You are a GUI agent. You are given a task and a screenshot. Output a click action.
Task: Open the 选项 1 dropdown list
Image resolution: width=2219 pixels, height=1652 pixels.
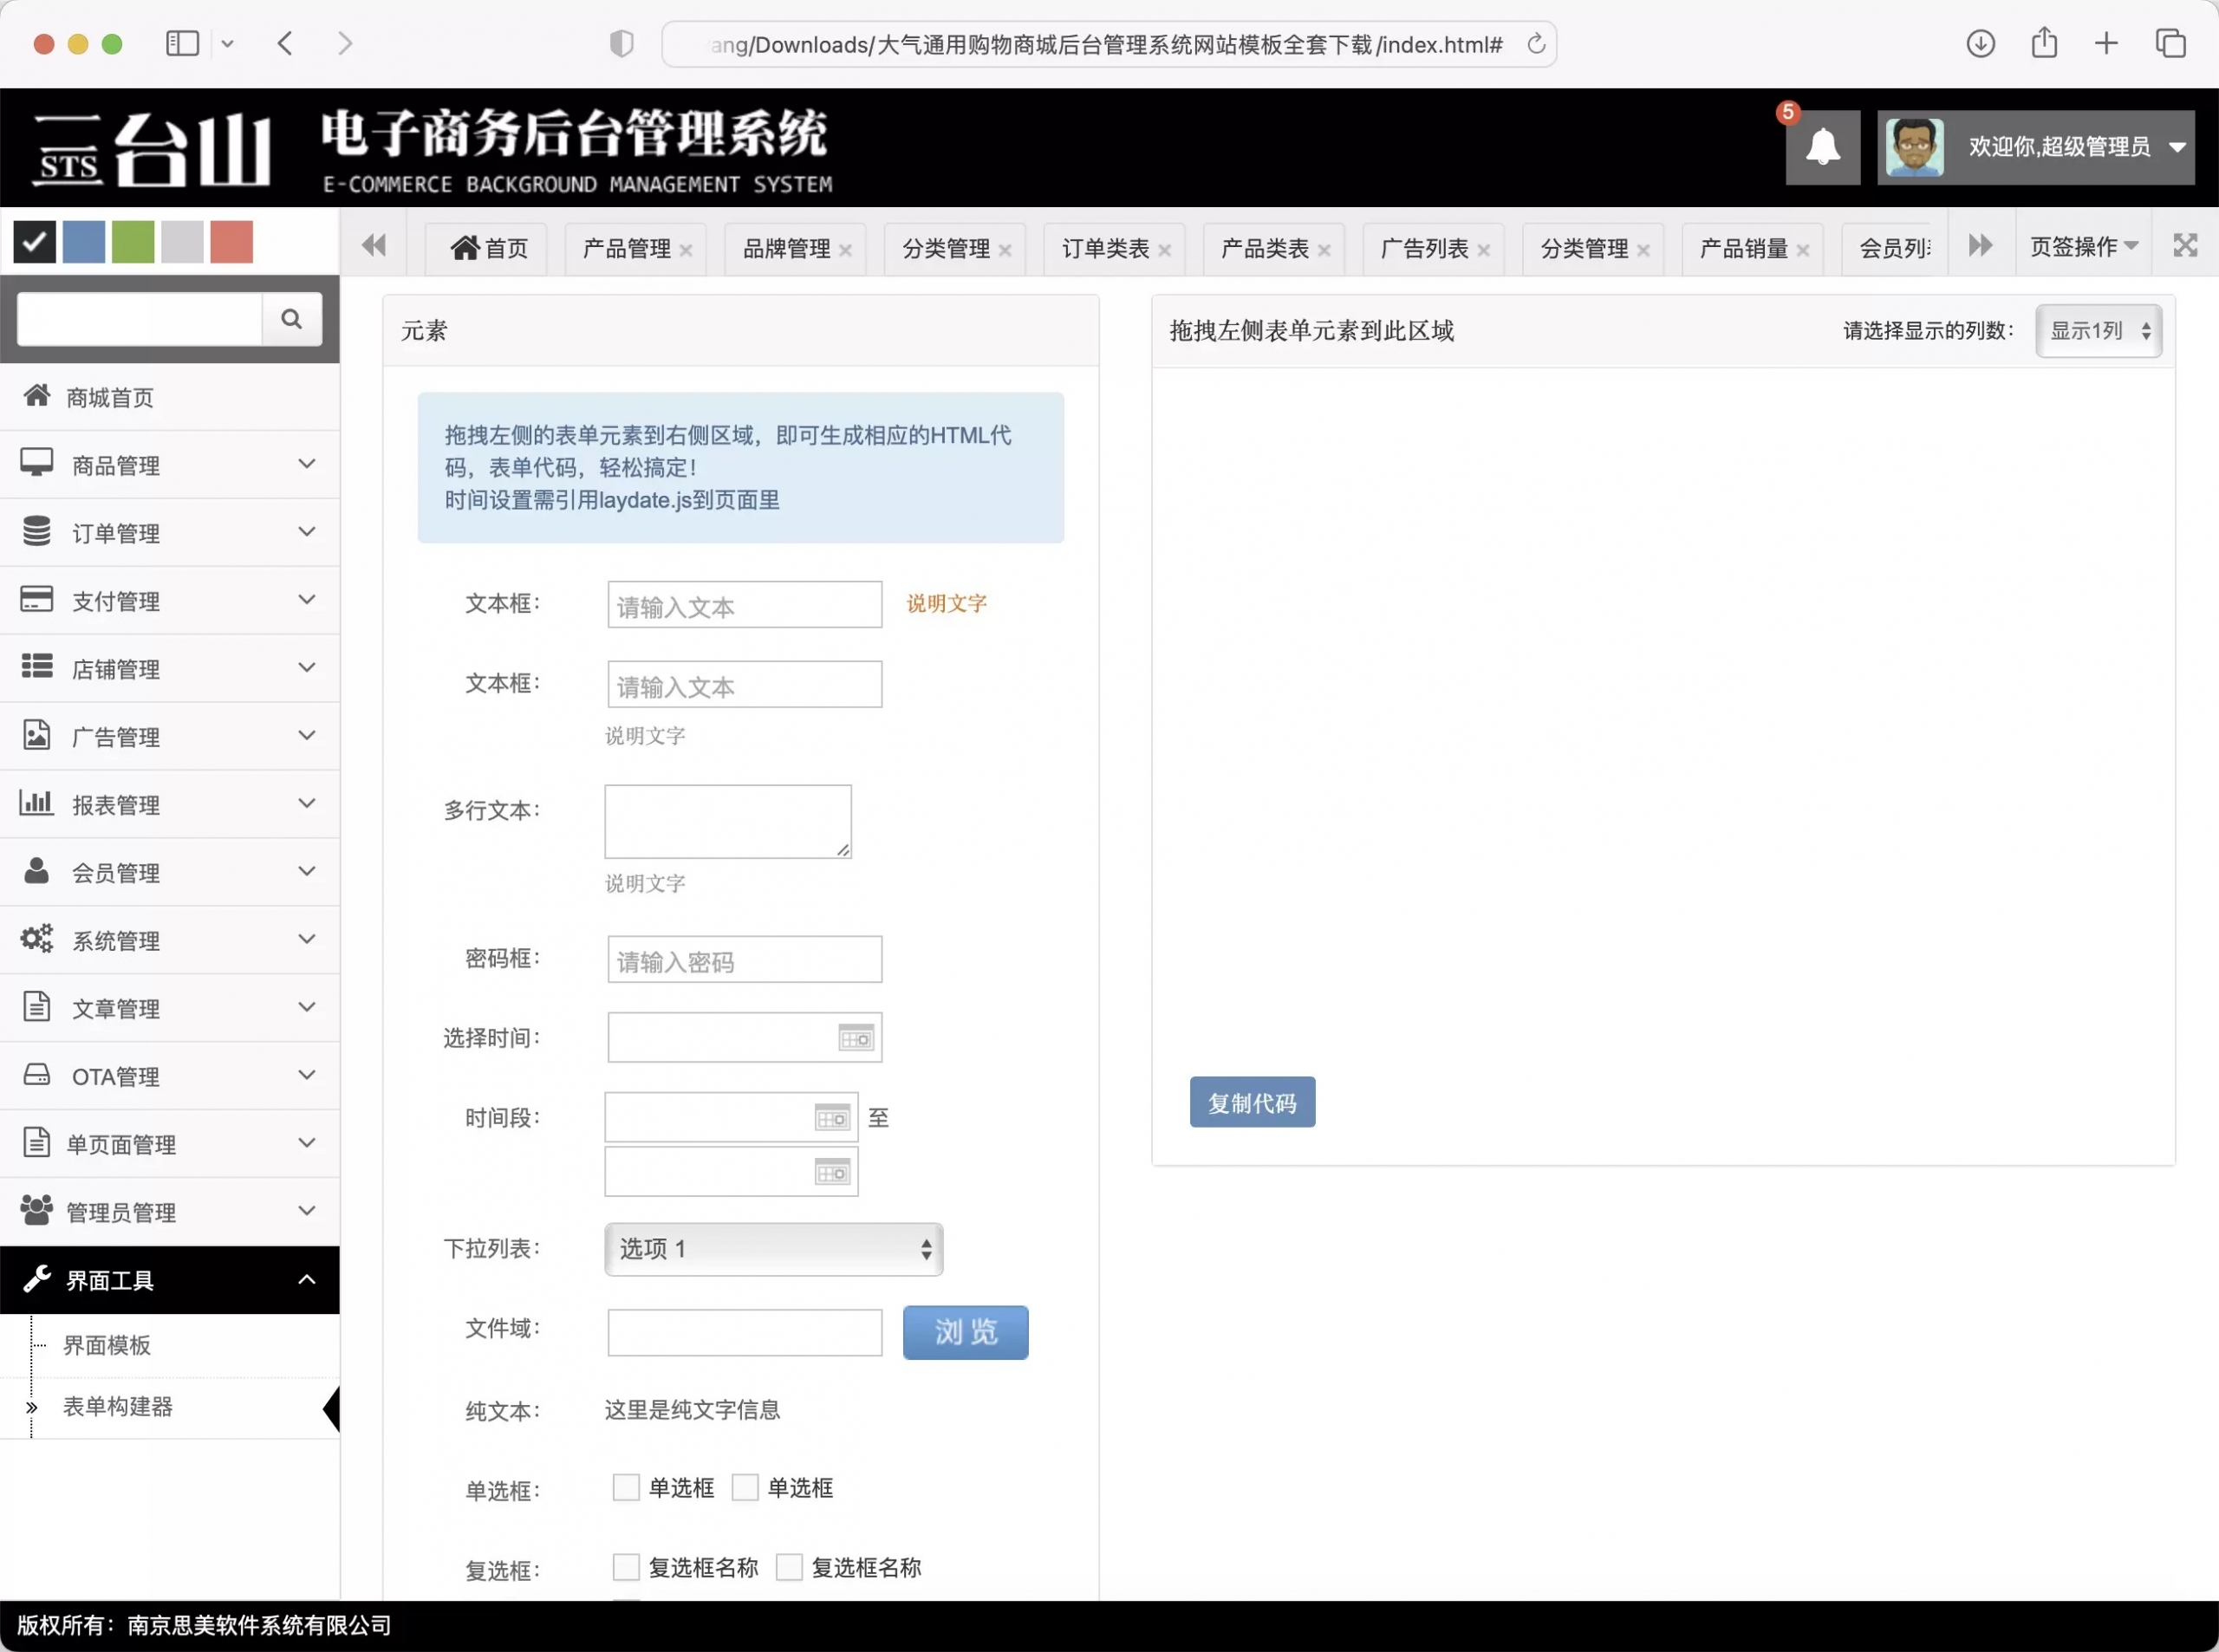773,1249
